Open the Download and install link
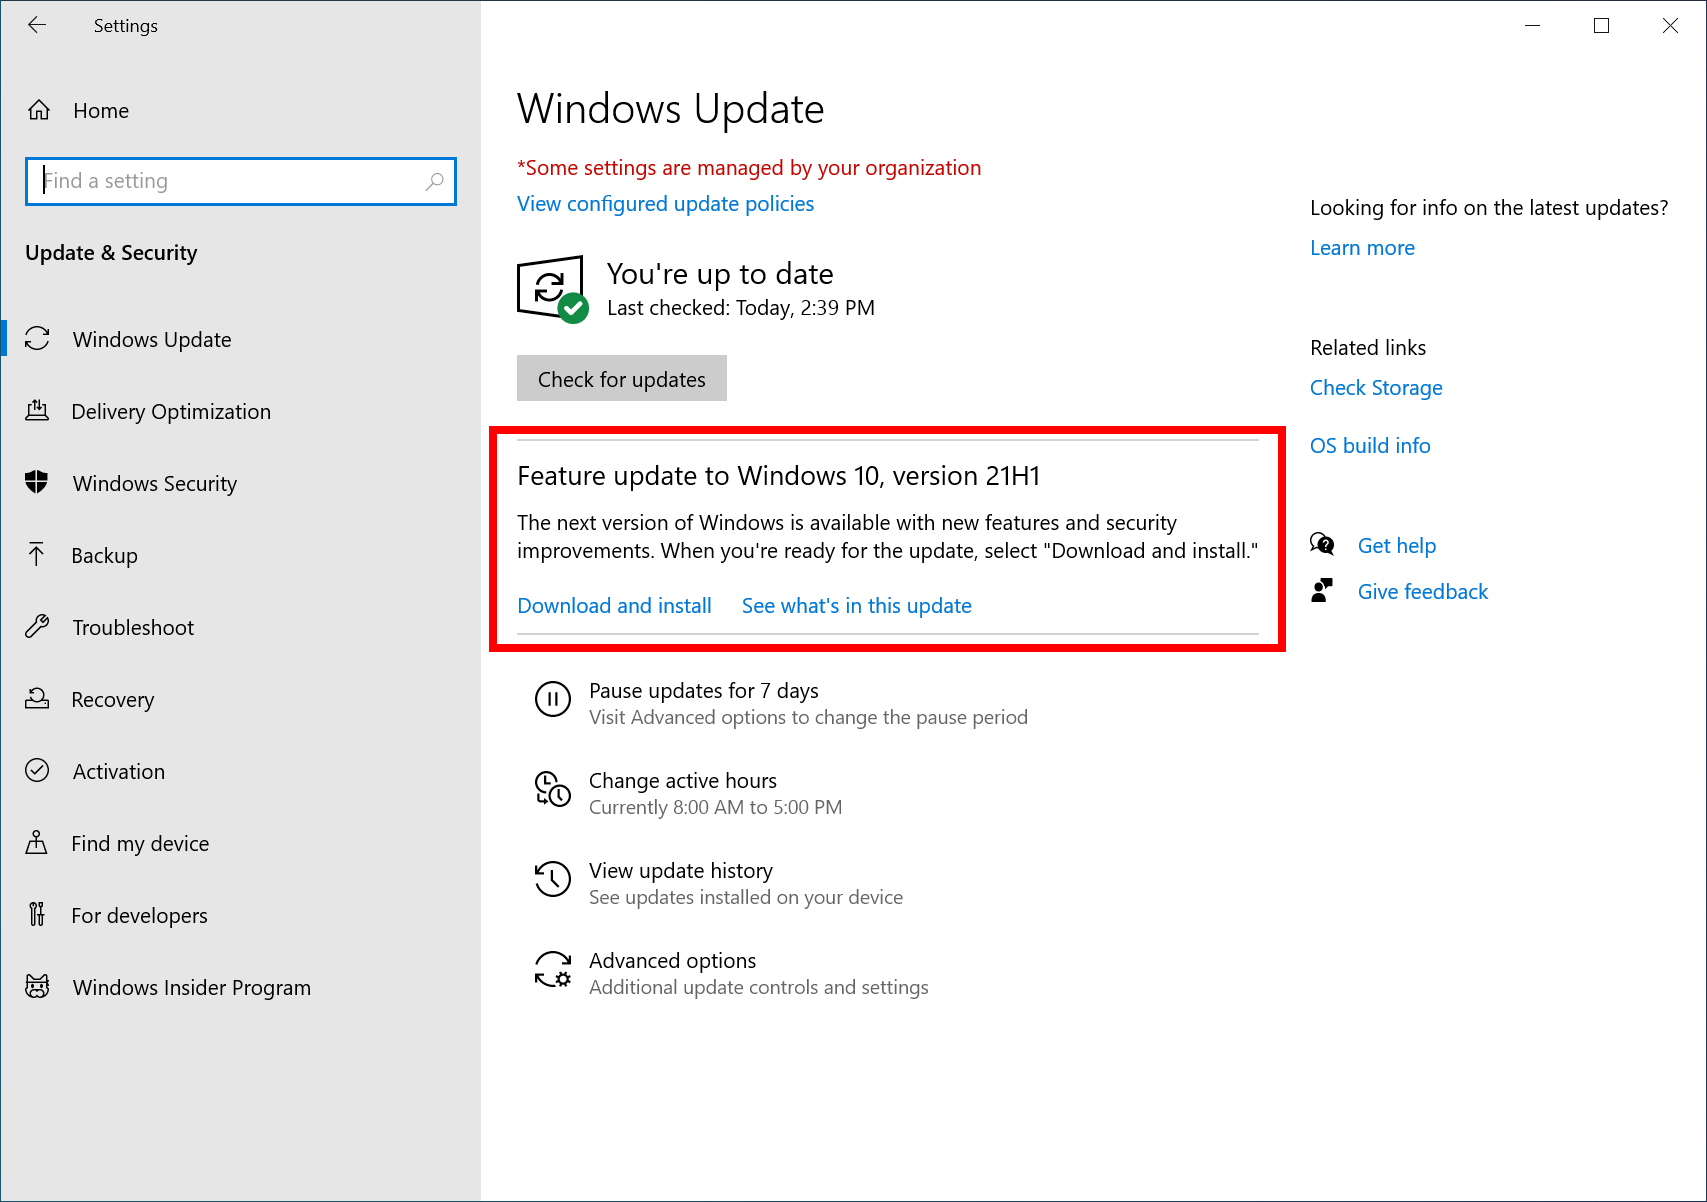The image size is (1707, 1202). 614,605
